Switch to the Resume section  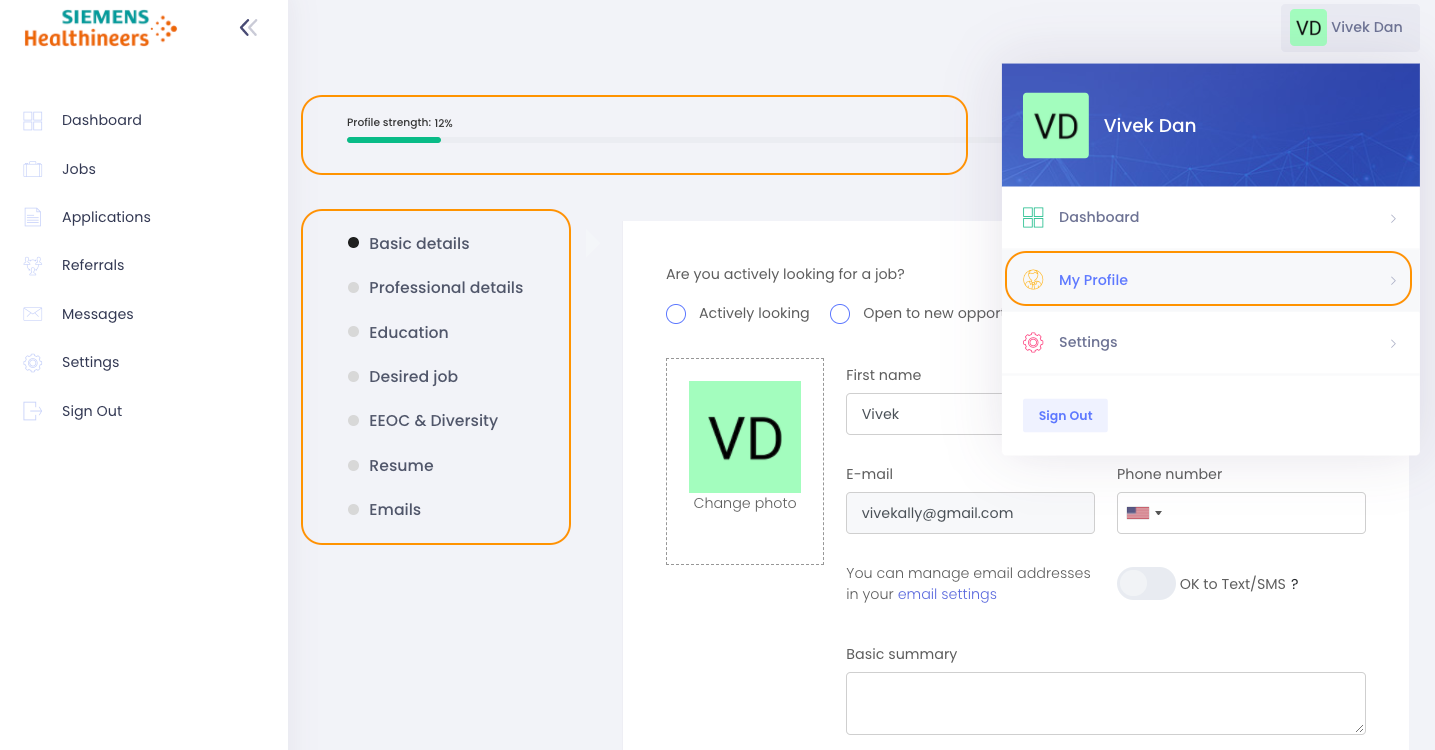[401, 465]
